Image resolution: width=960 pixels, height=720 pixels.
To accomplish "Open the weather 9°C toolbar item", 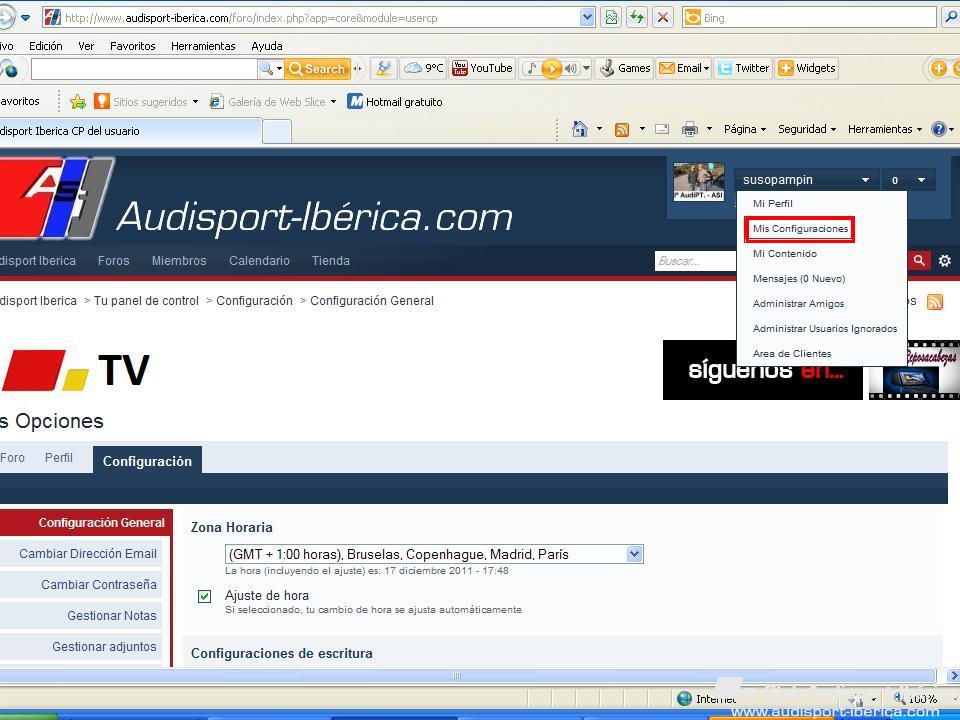I will pos(423,68).
